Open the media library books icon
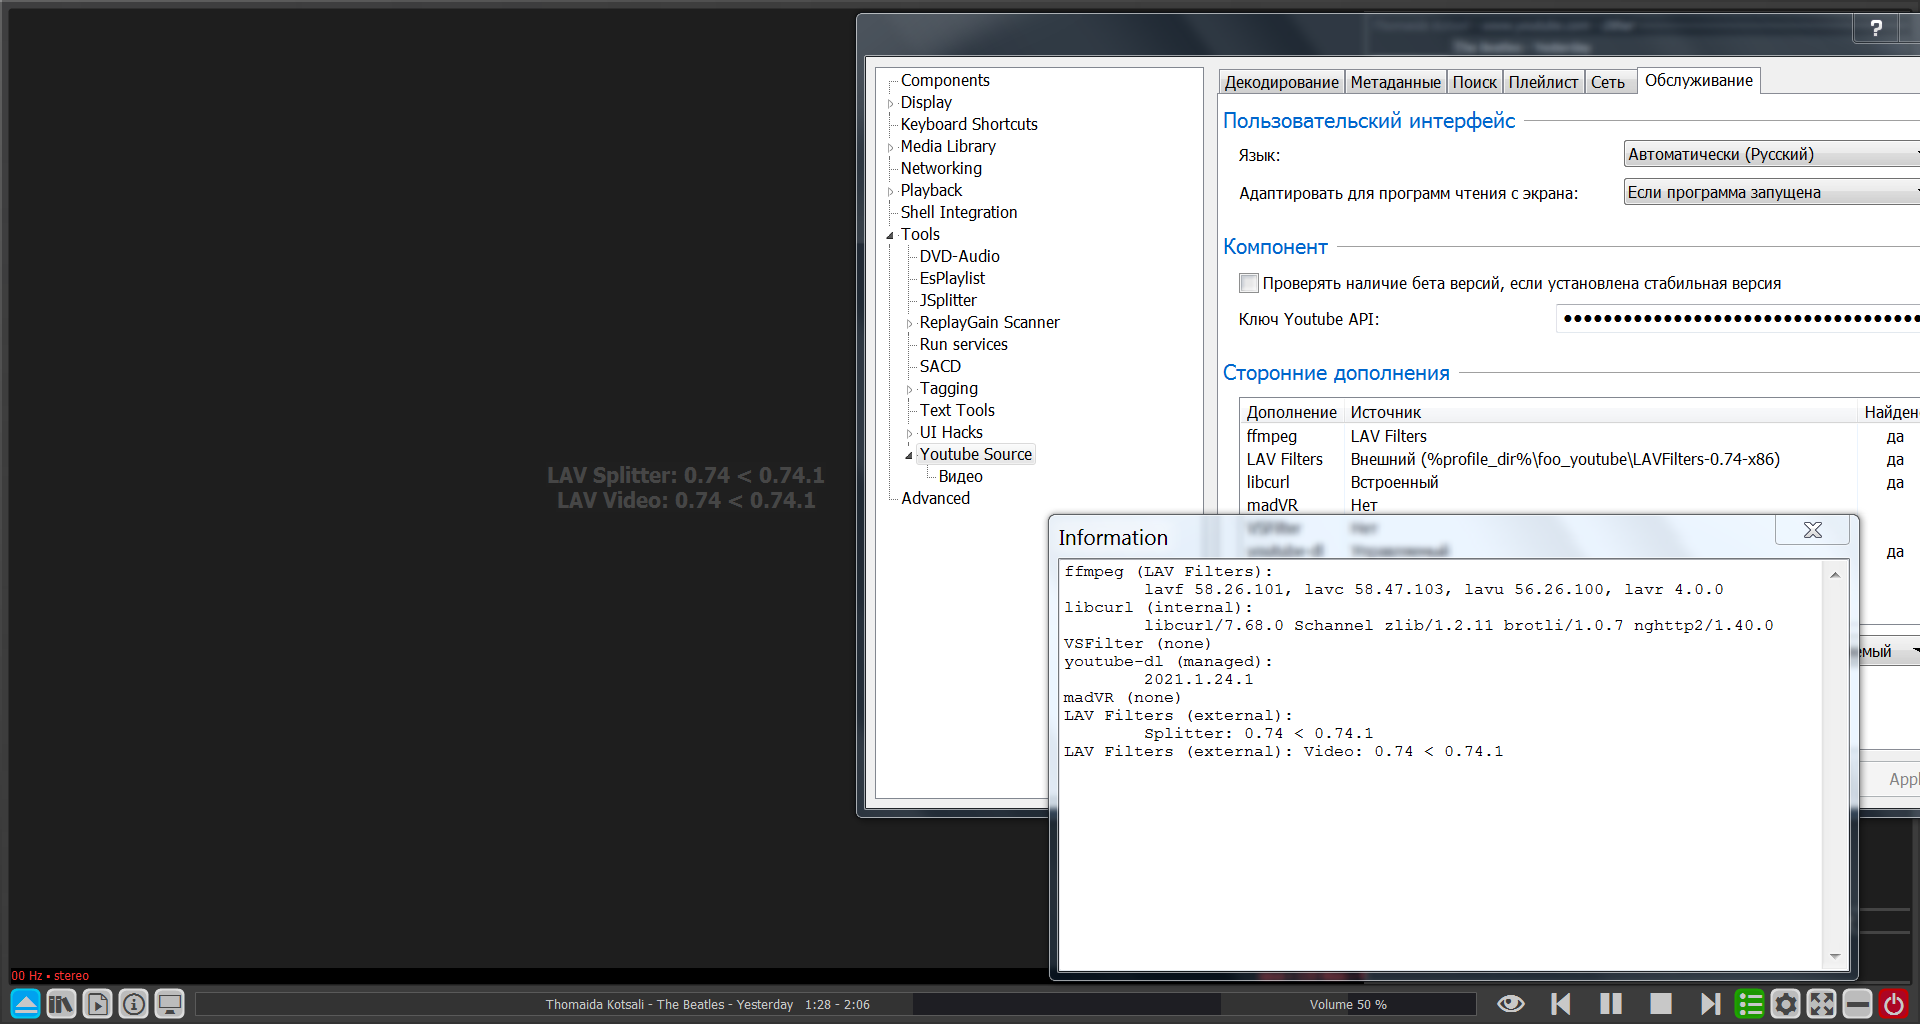 coord(61,1003)
